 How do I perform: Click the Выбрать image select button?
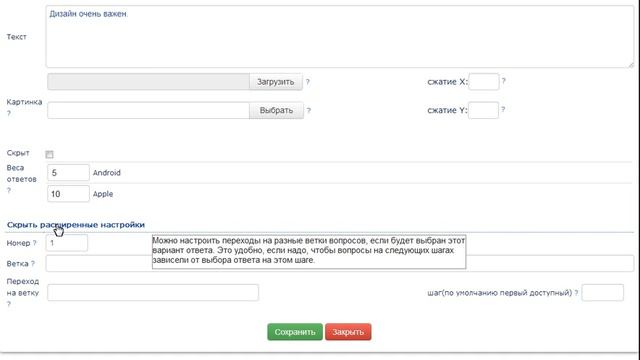[x=276, y=110]
